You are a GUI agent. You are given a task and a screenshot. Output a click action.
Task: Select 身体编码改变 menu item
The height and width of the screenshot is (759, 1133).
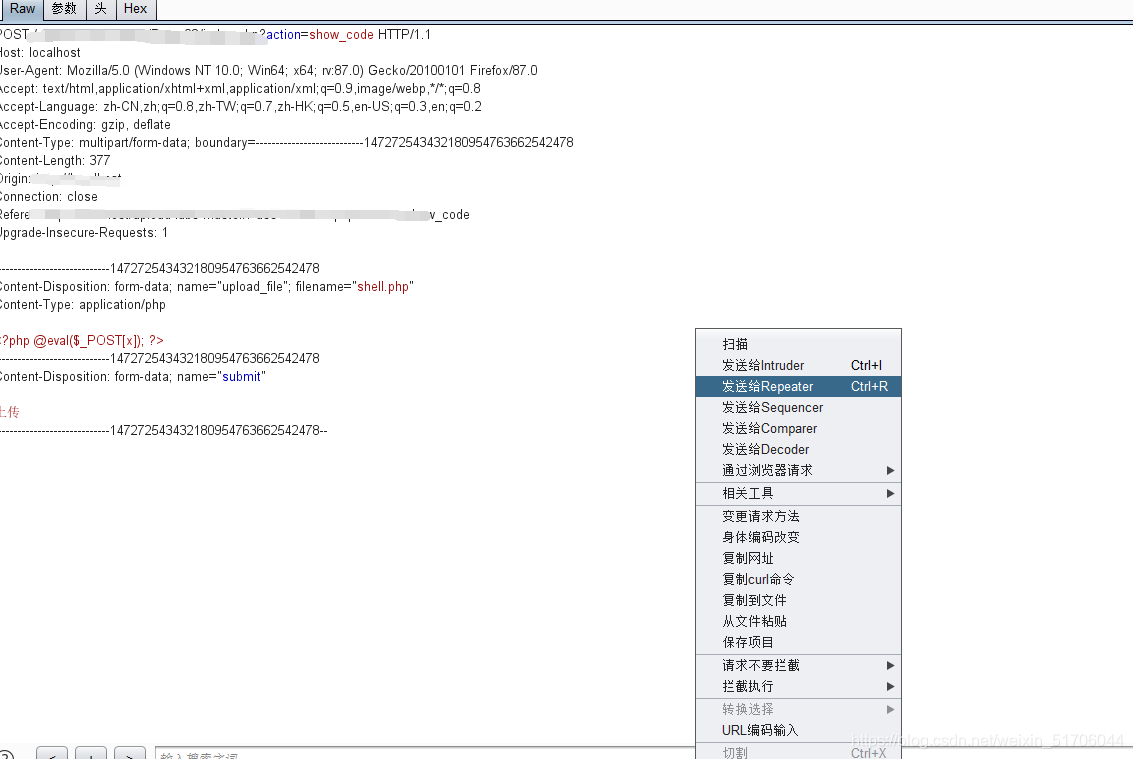[x=798, y=538]
